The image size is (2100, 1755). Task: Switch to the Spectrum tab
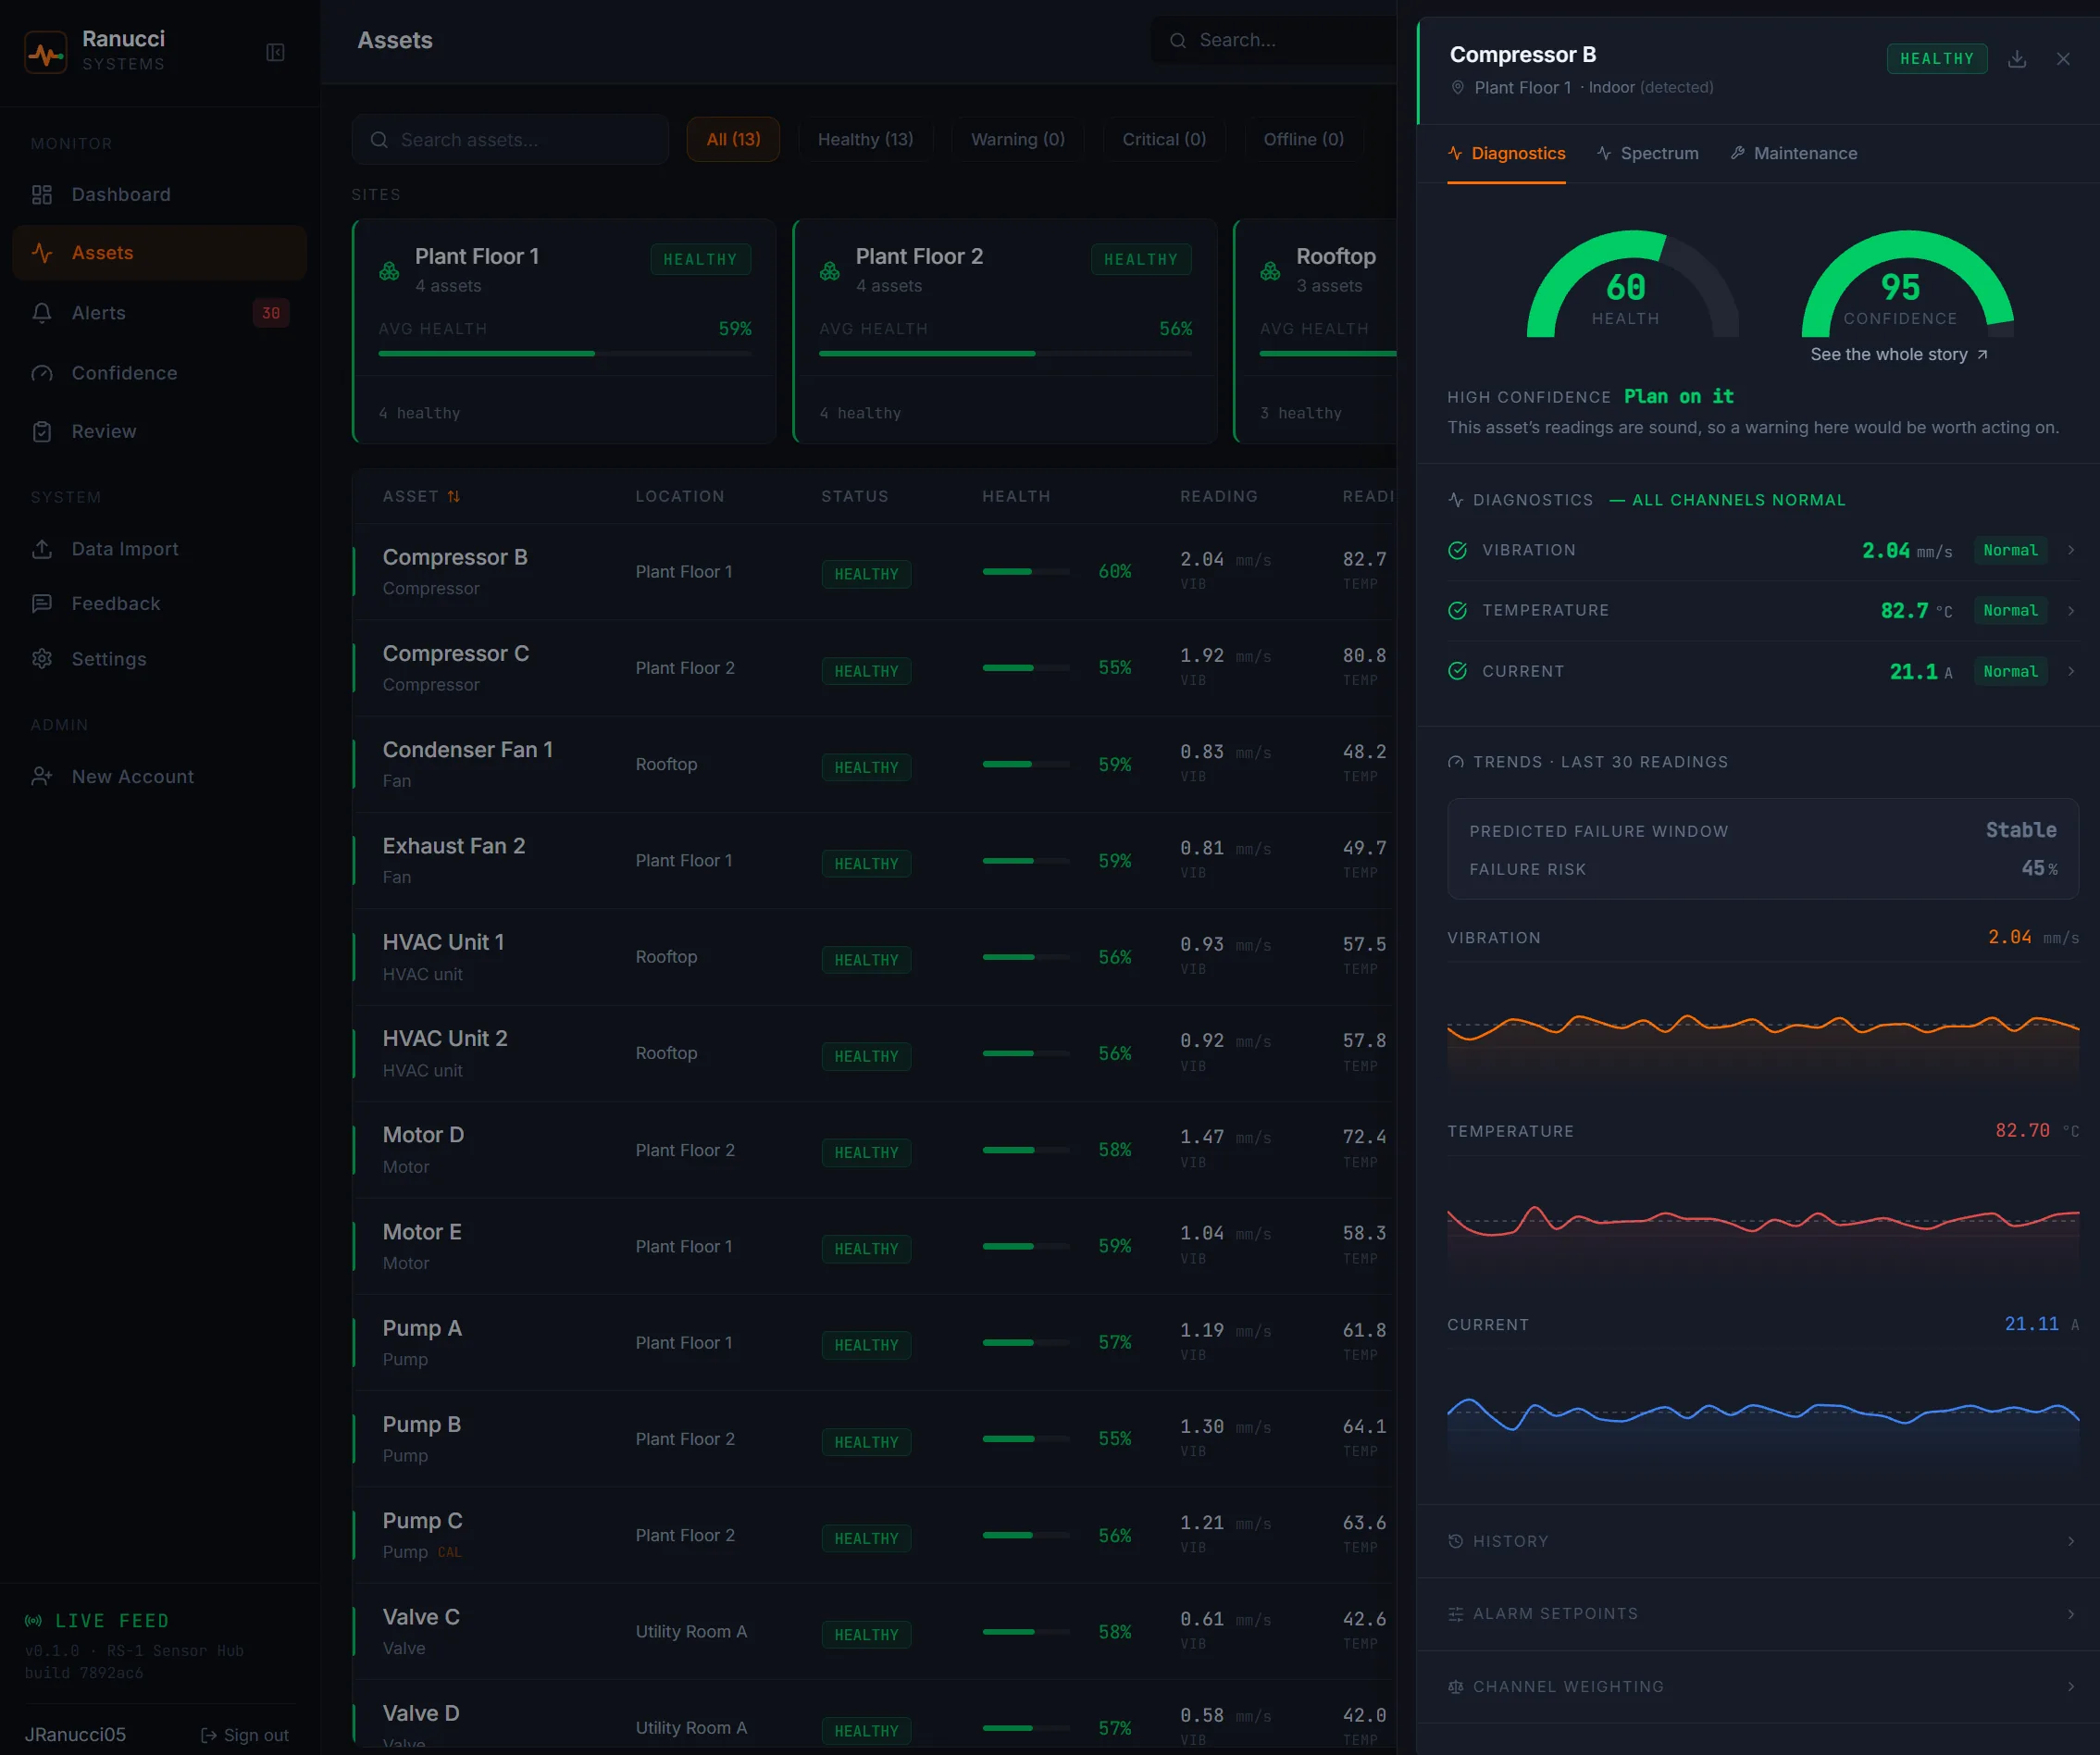1647,153
